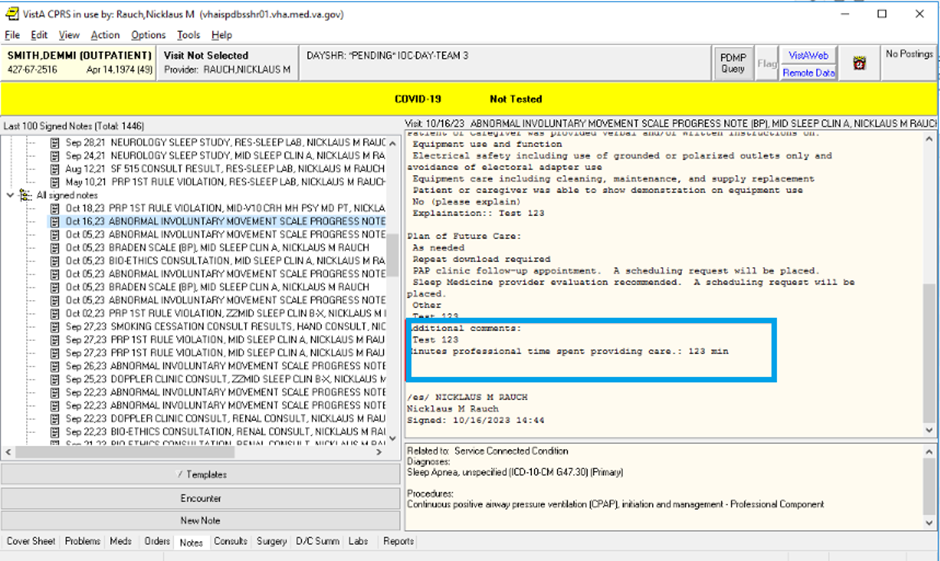
Task: Click the Visit Not Selected box
Action: coord(227,63)
